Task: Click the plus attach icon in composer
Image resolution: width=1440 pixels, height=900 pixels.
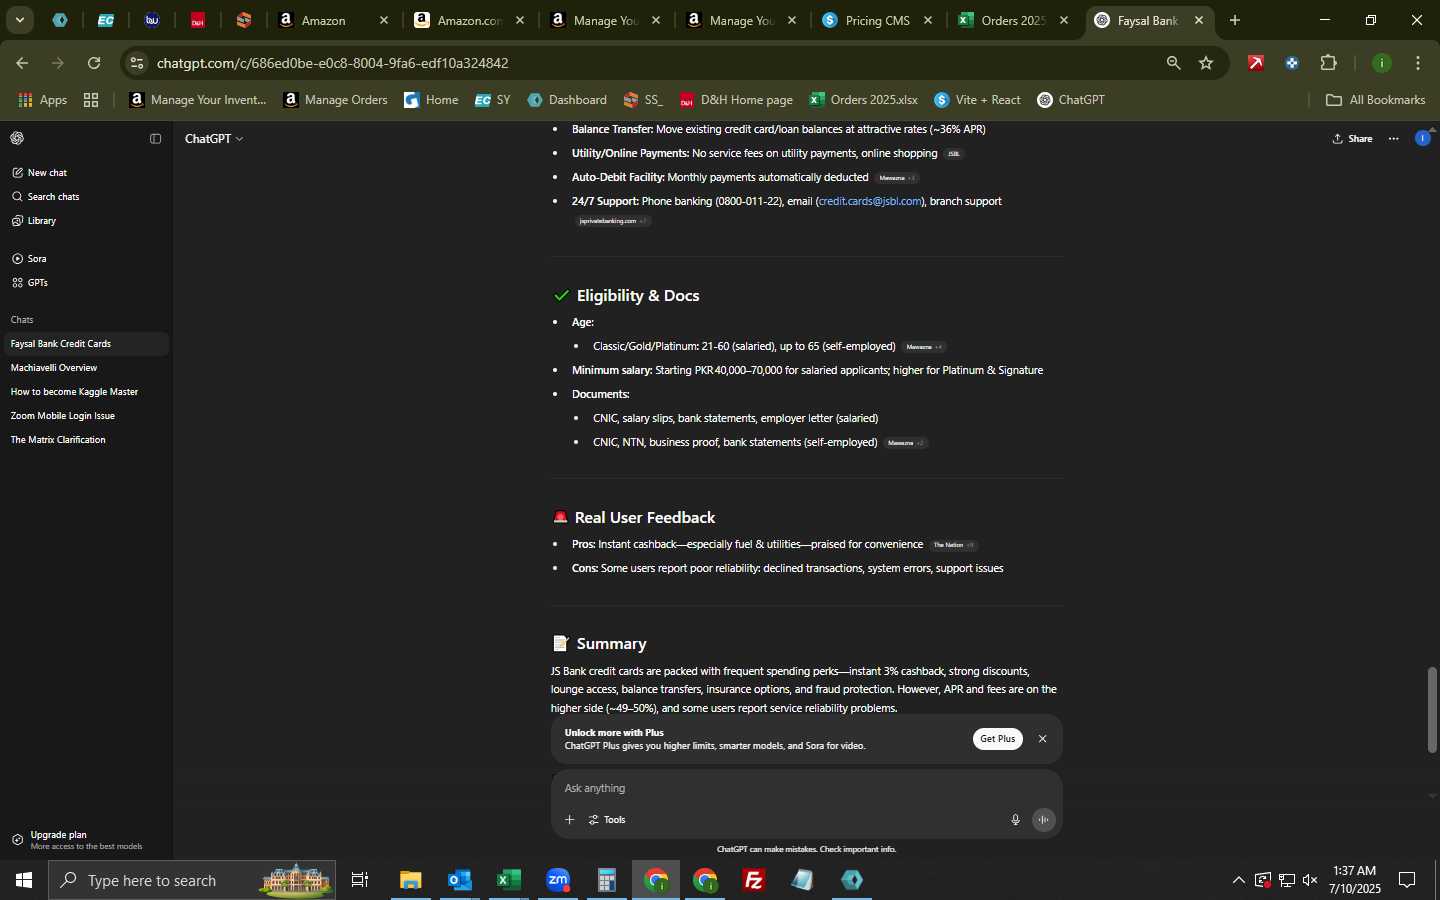Action: 569,820
